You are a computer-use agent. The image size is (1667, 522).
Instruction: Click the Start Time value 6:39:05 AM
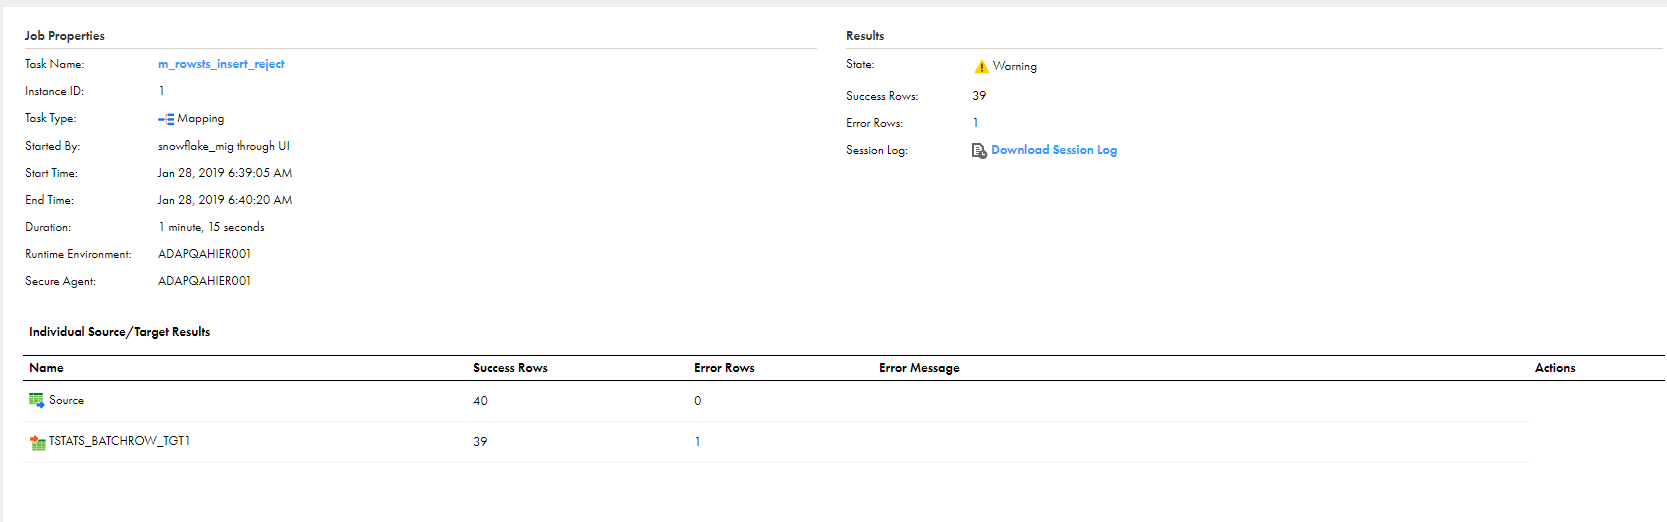(x=225, y=173)
